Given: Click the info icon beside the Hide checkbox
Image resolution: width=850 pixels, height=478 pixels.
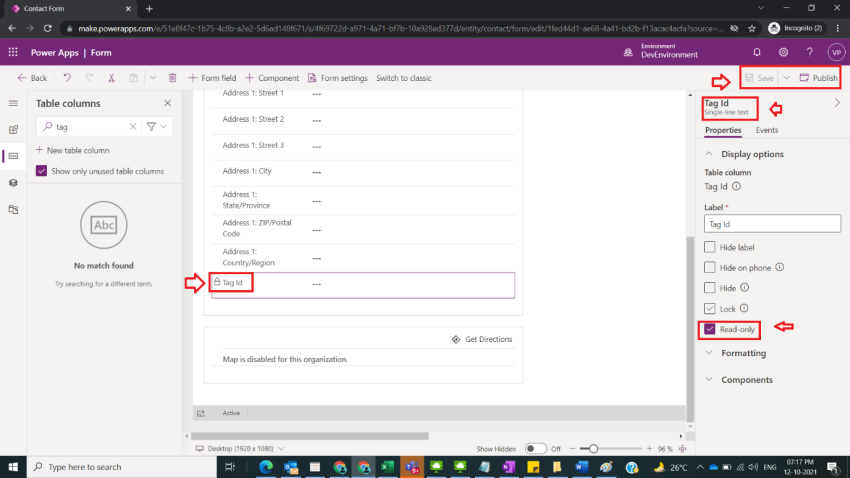Looking at the screenshot, I should pyautogui.click(x=745, y=288).
